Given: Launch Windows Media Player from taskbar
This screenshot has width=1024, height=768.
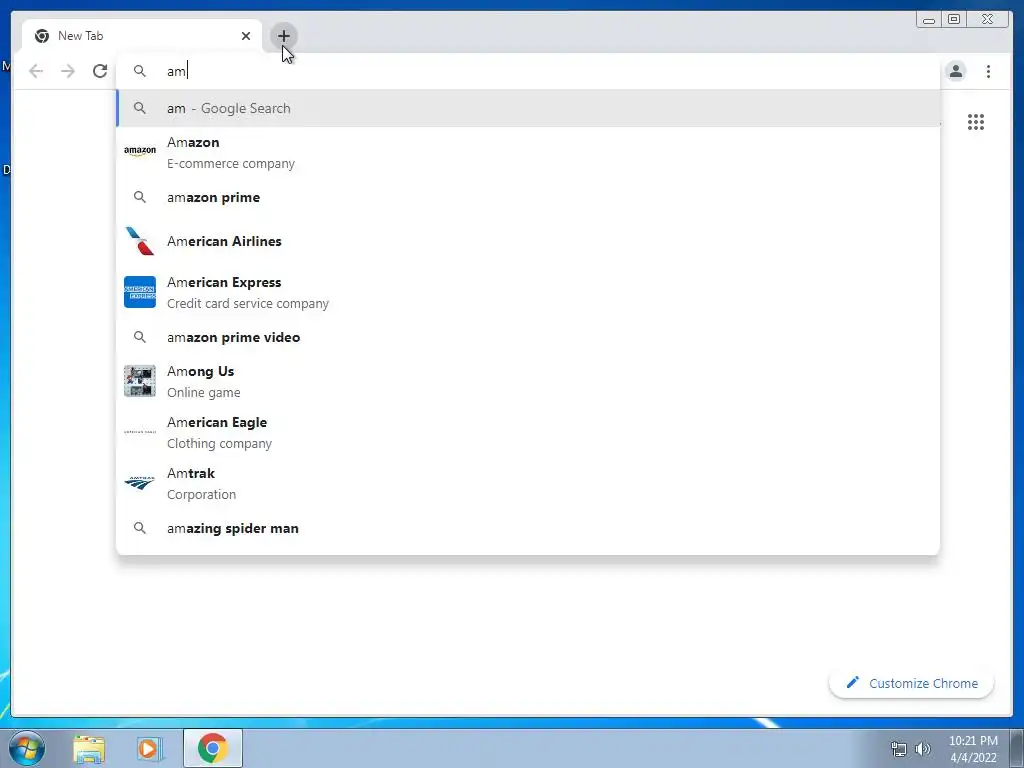Looking at the screenshot, I should point(150,748).
